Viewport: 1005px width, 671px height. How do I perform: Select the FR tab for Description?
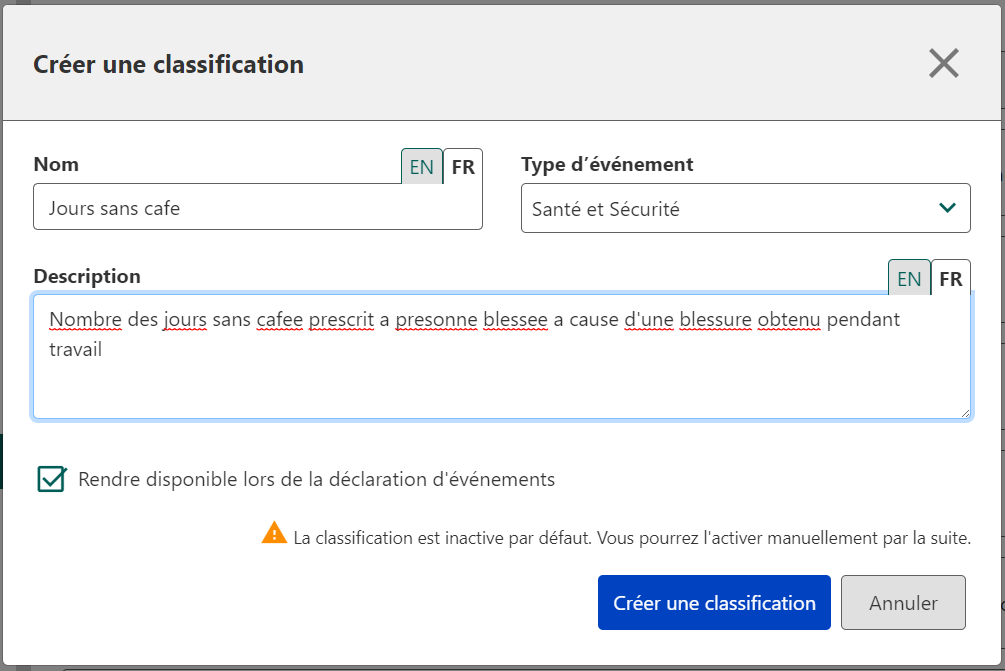951,279
